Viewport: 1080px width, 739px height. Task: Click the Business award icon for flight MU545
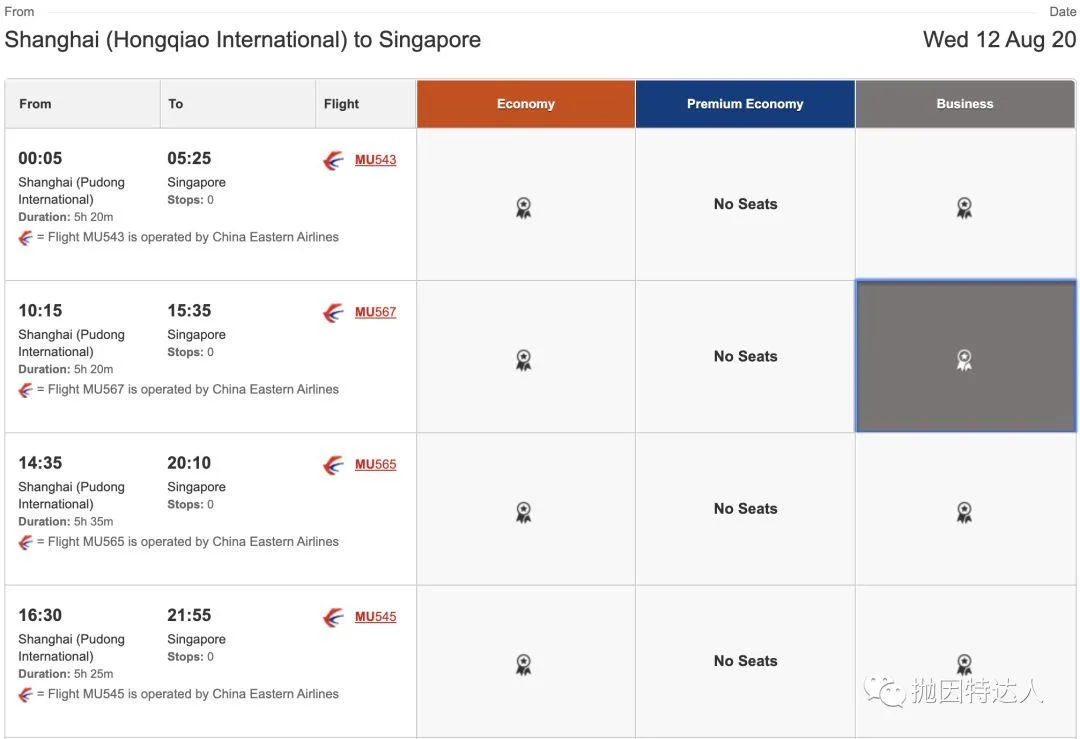tap(964, 663)
